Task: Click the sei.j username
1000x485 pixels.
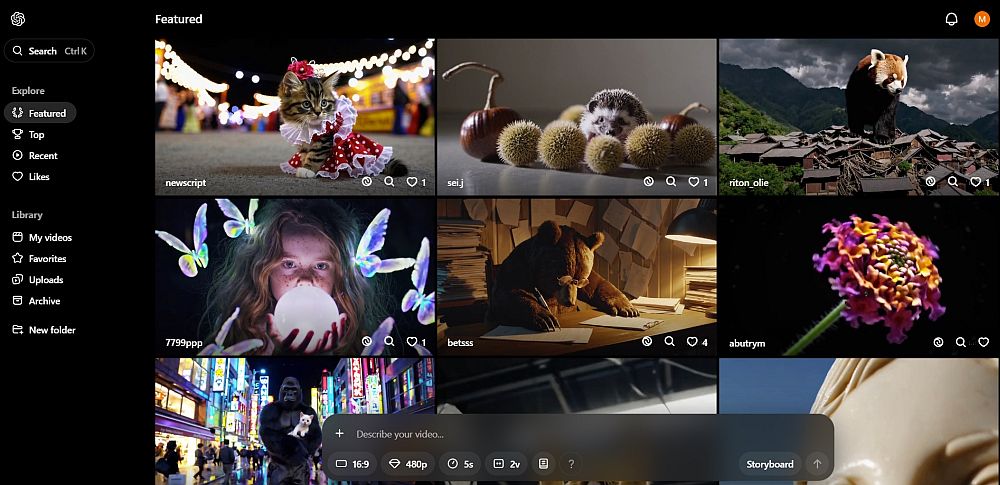Action: (x=457, y=183)
